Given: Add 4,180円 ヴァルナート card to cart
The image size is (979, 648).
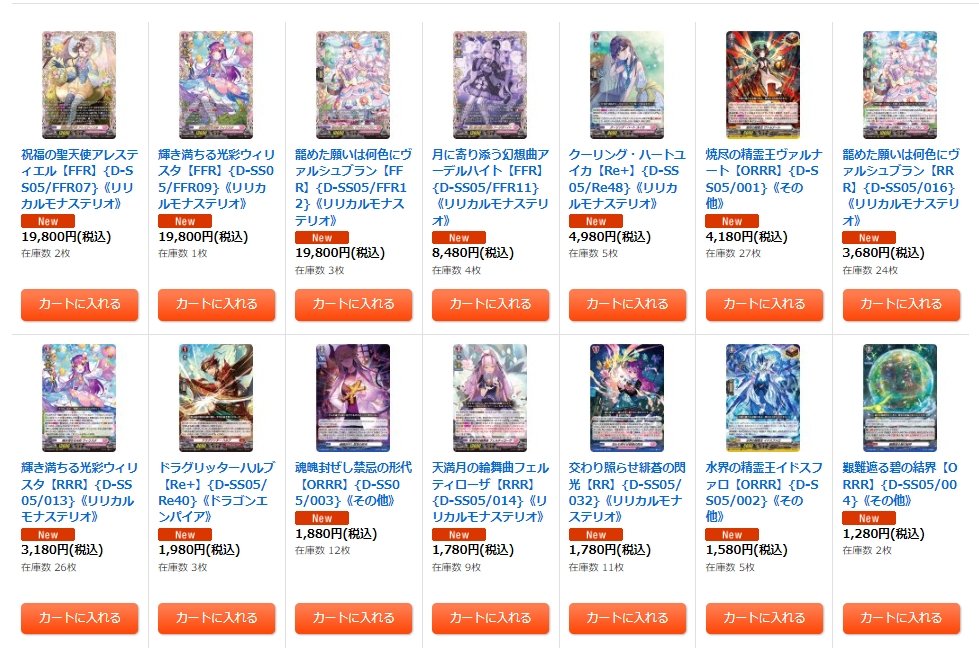Looking at the screenshot, I should pyautogui.click(x=764, y=305).
